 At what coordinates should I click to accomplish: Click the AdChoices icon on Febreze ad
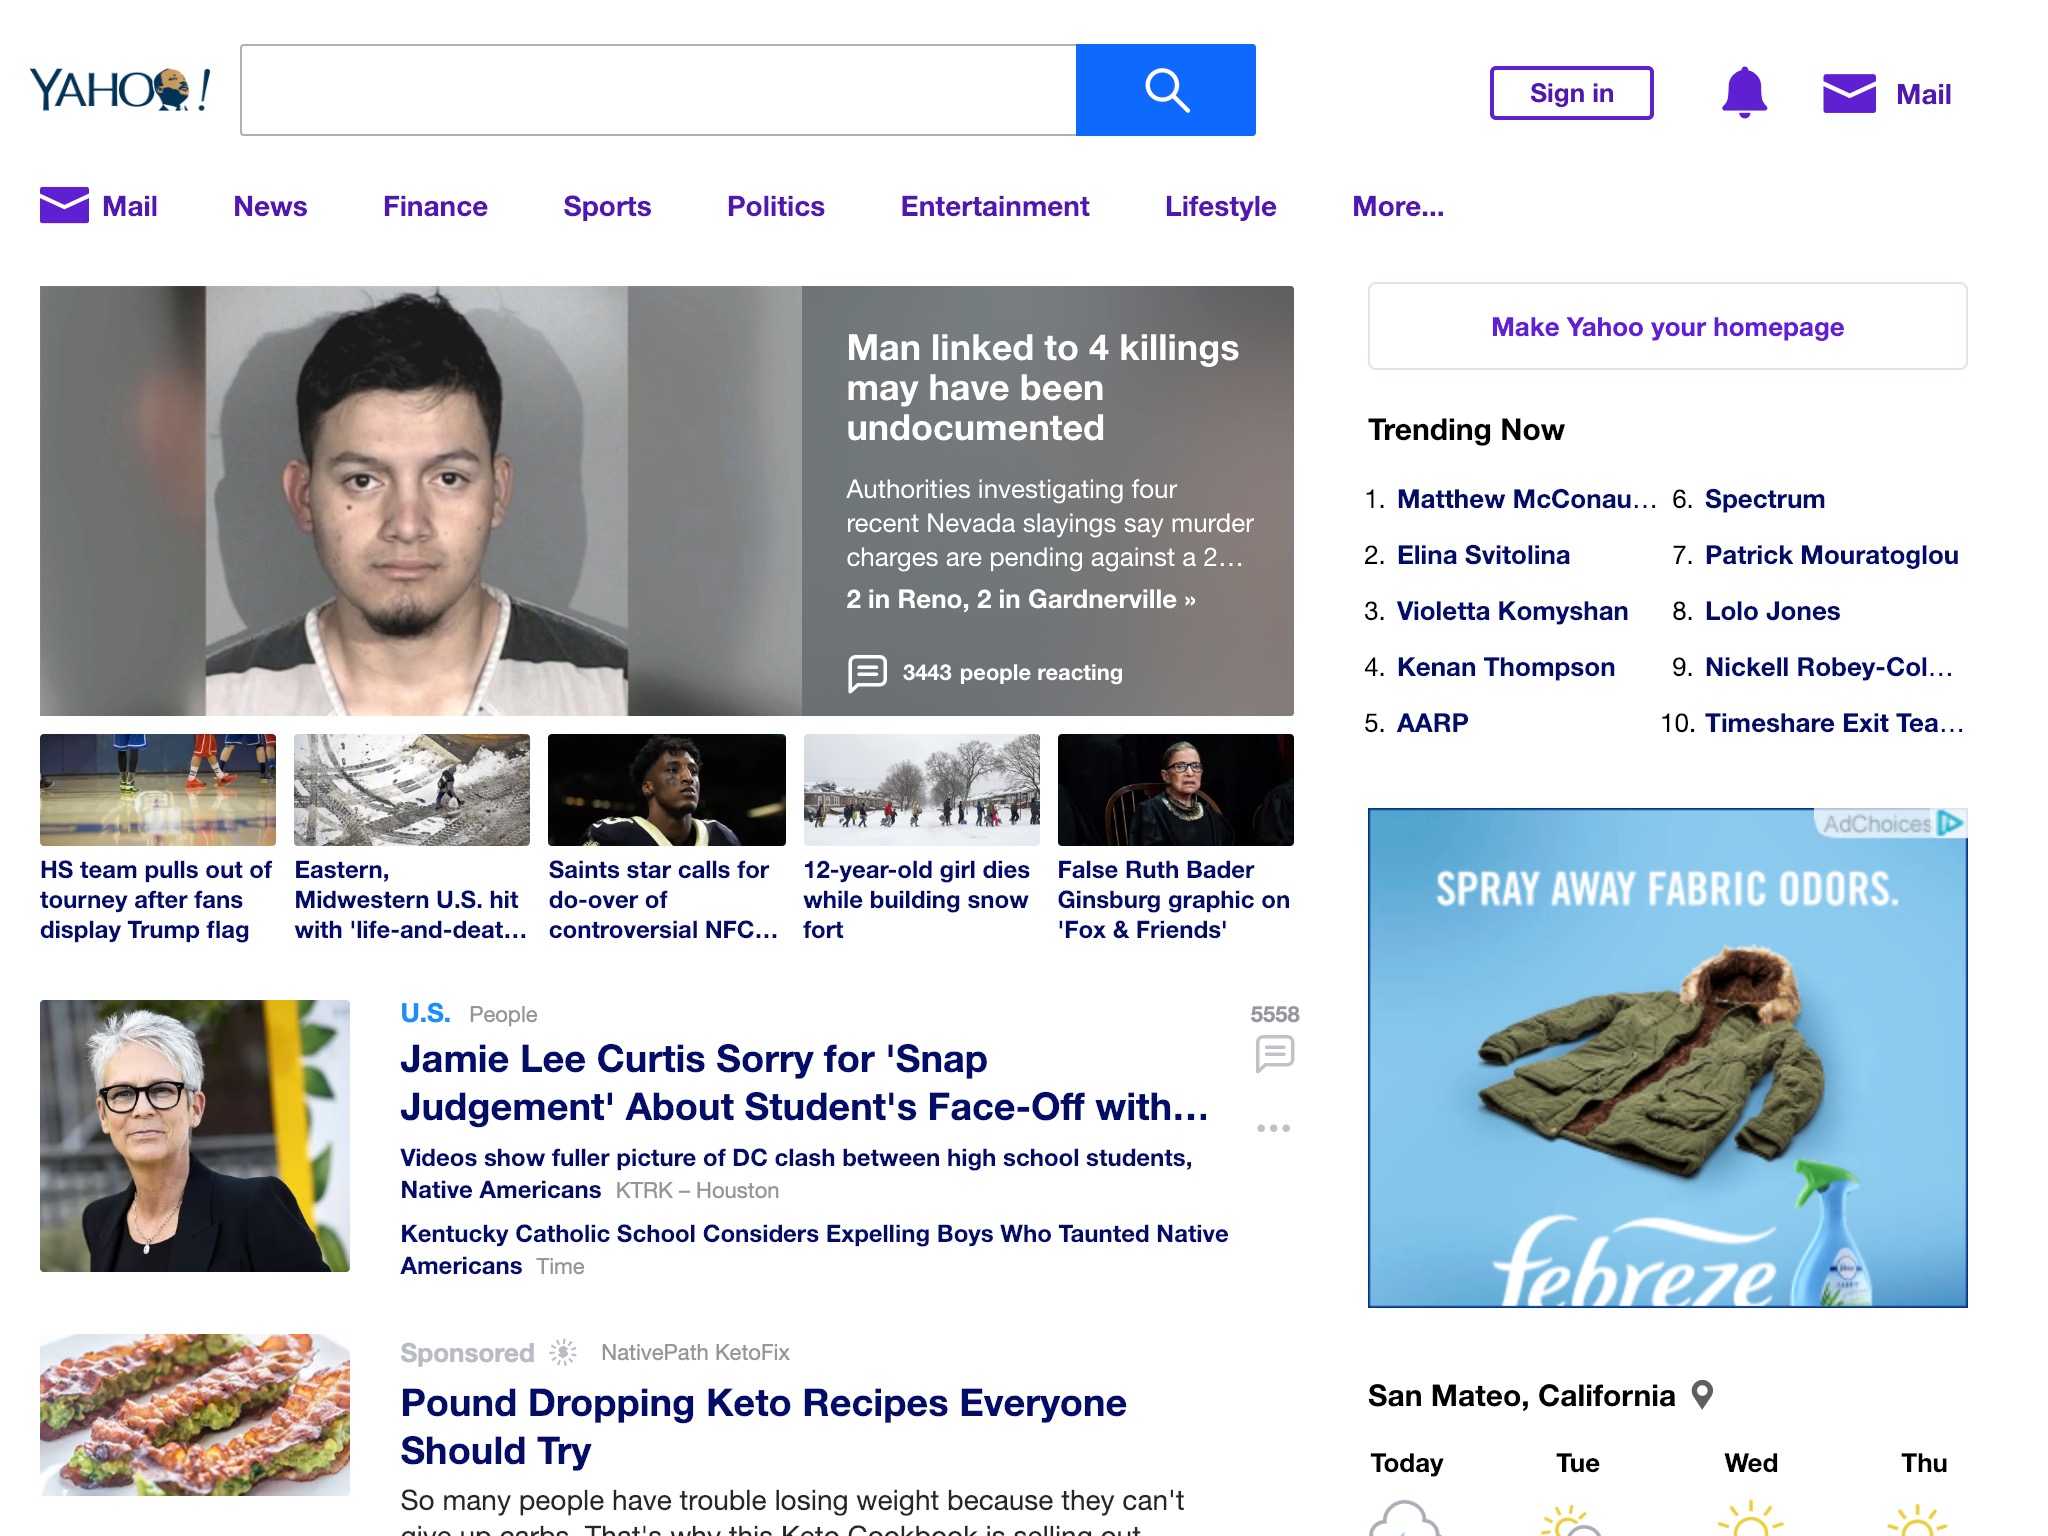point(1956,823)
